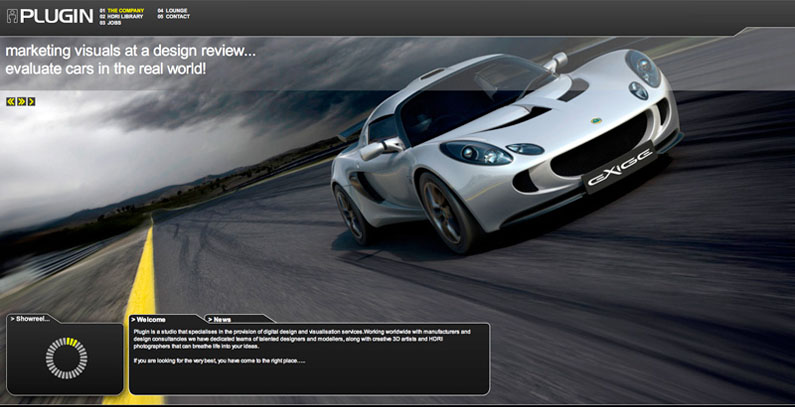Click the Plugin logo icon
The height and width of the screenshot is (407, 795).
point(12,16)
